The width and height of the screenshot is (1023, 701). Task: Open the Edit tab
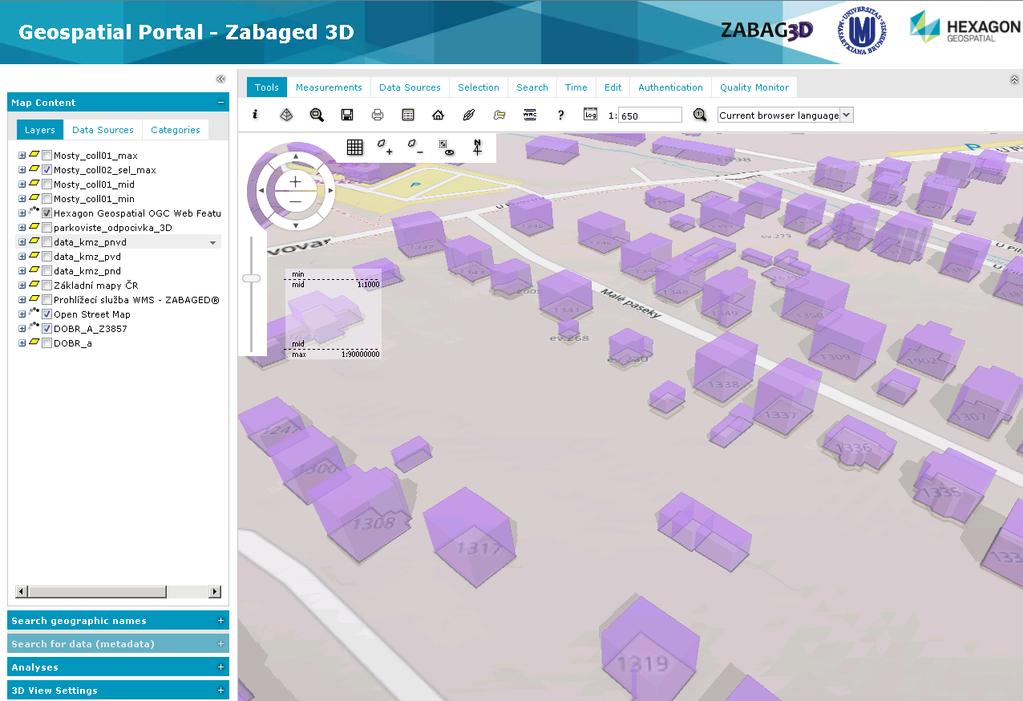[x=613, y=87]
